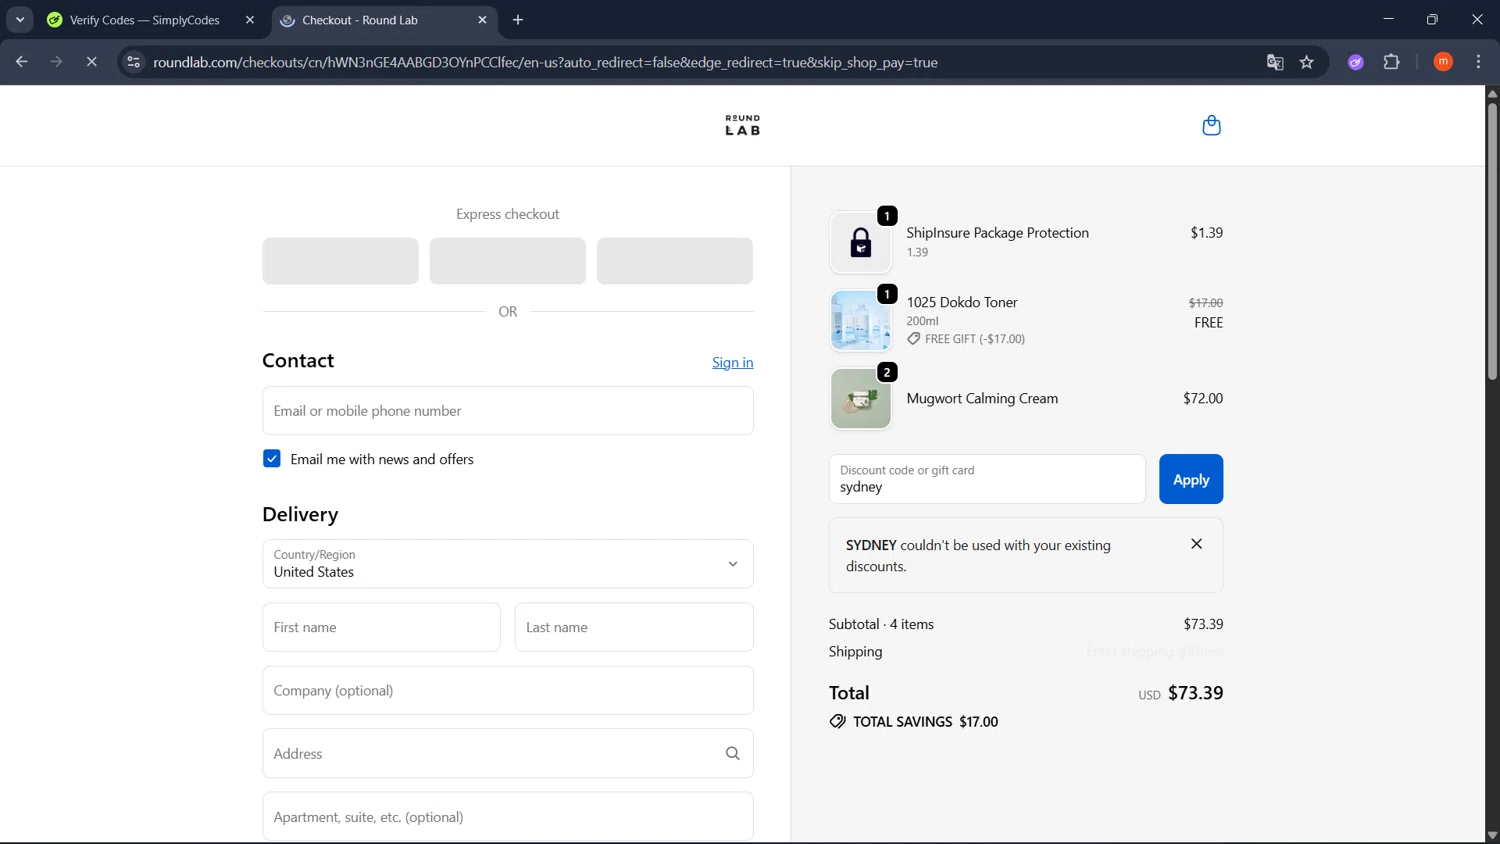1500x844 pixels.
Task: Click the total savings tag icon
Action: [x=837, y=721]
